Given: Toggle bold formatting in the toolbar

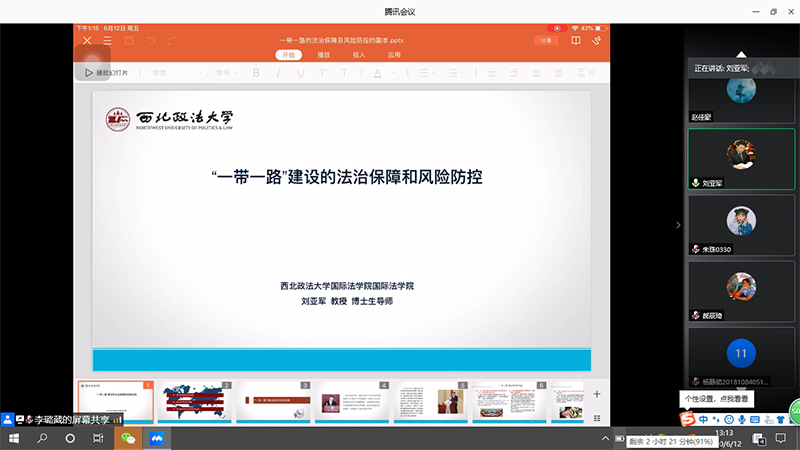Looking at the screenshot, I should 256,73.
